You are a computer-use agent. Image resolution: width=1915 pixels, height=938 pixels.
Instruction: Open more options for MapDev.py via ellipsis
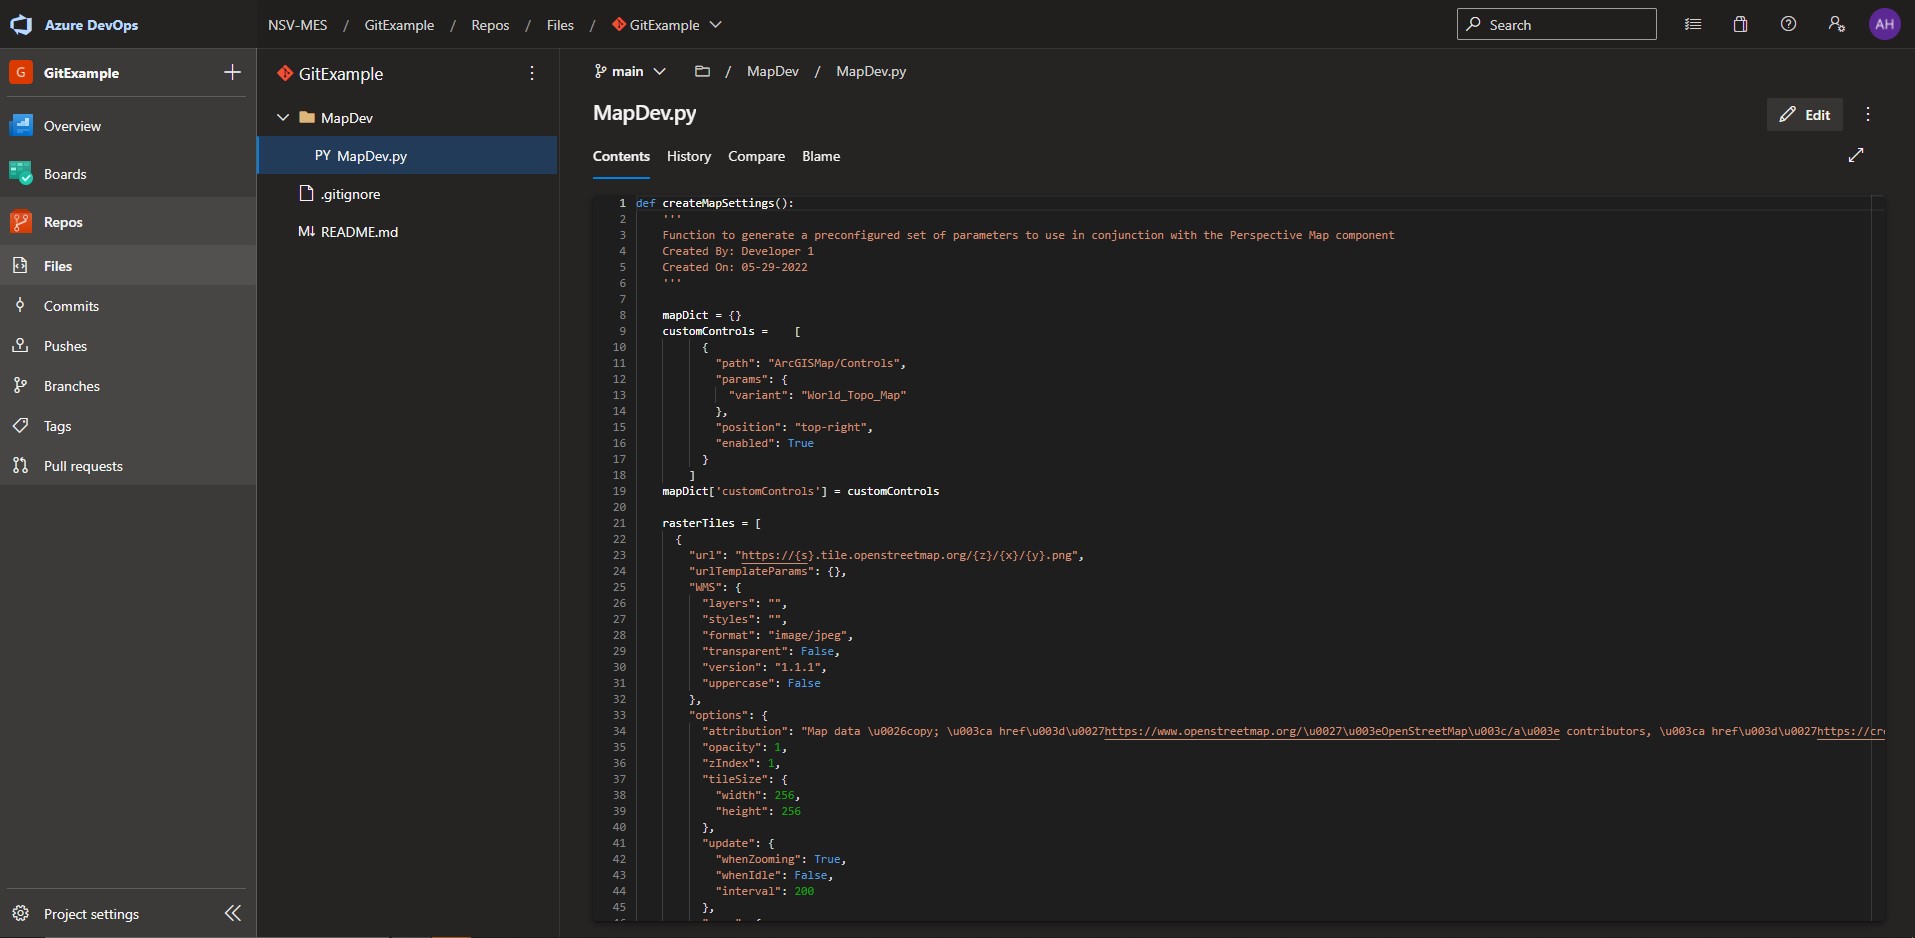click(x=1868, y=115)
